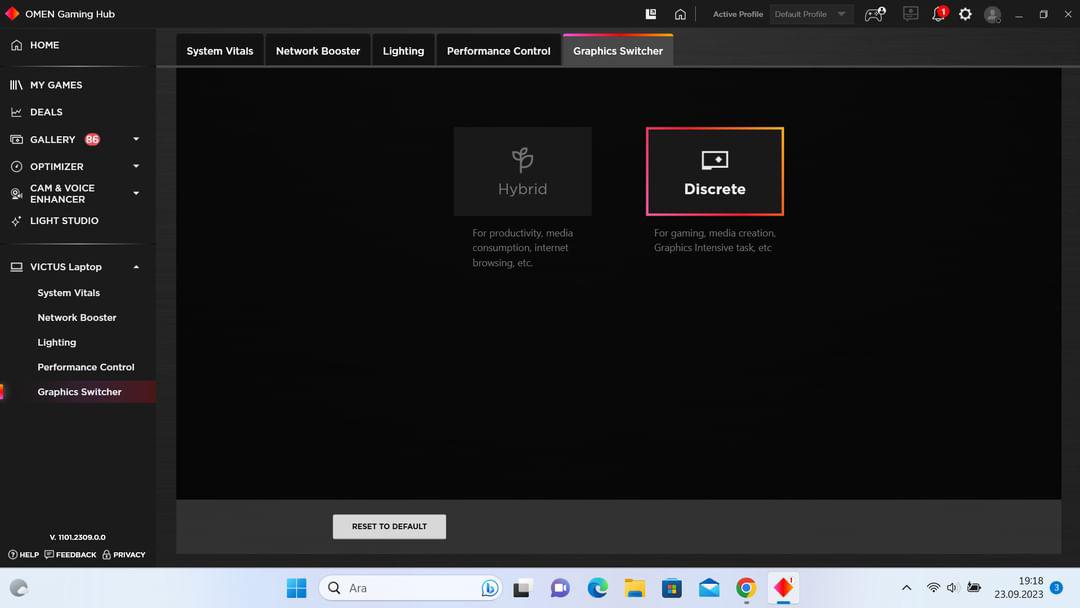The width and height of the screenshot is (1080, 608).
Task: Open Teams chat icon on taskbar
Action: tap(560, 588)
